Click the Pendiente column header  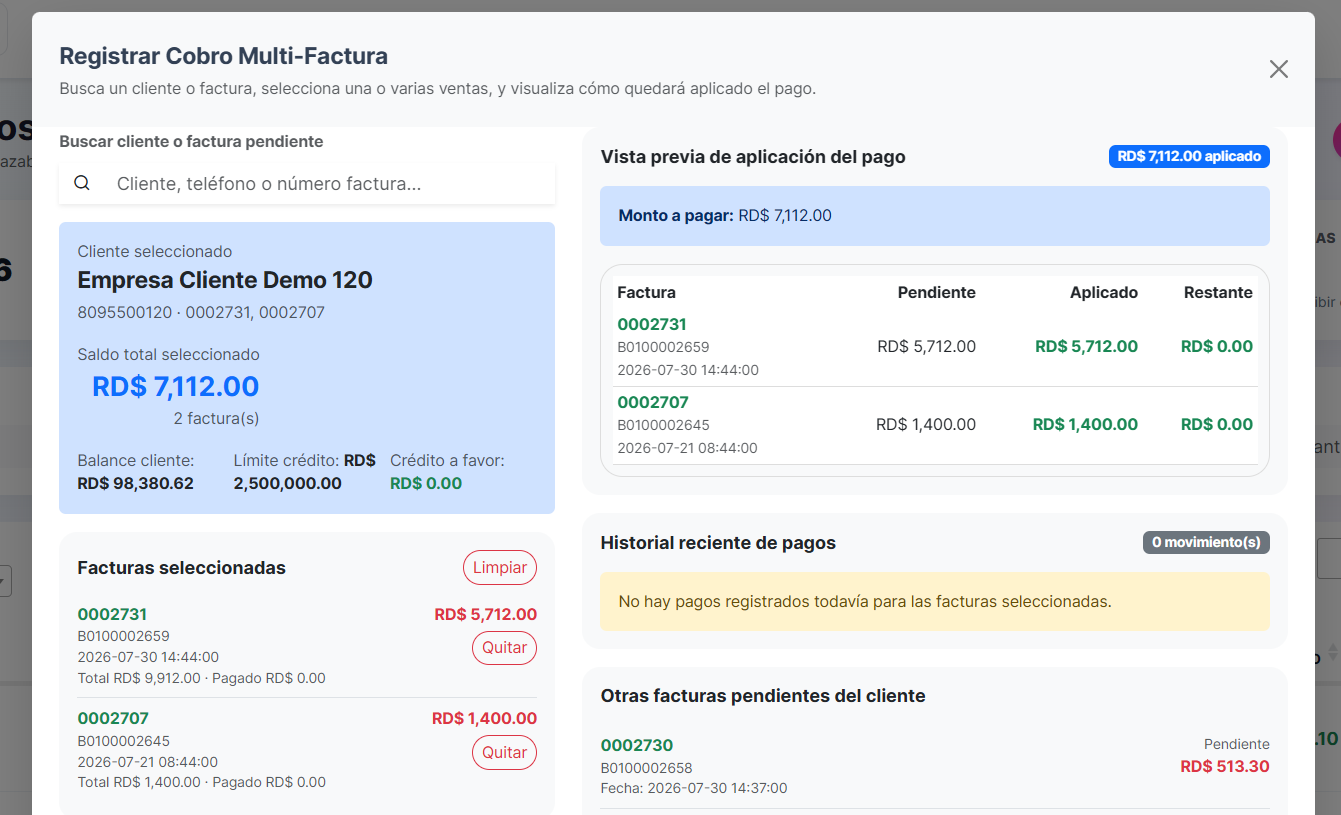coord(936,293)
